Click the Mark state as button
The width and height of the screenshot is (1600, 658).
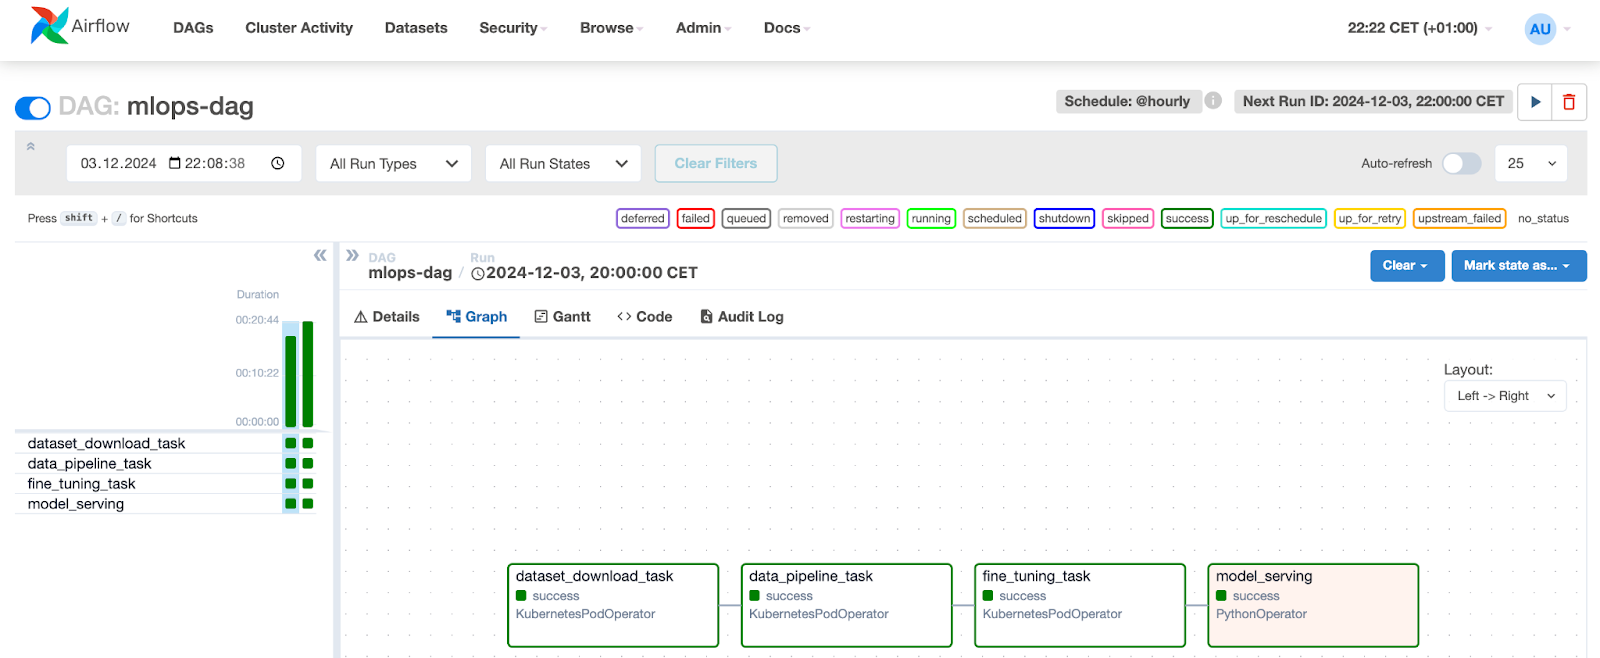1517,266
